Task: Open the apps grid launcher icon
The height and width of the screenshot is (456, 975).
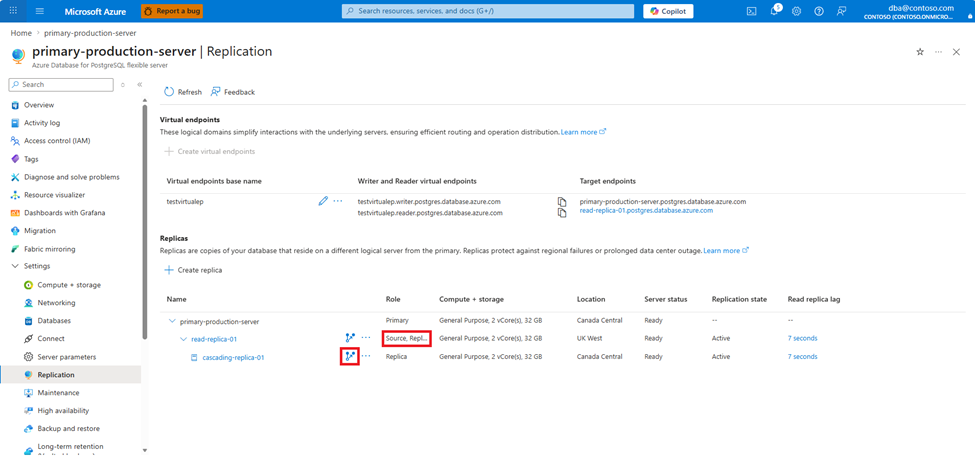Action: pyautogui.click(x=14, y=11)
